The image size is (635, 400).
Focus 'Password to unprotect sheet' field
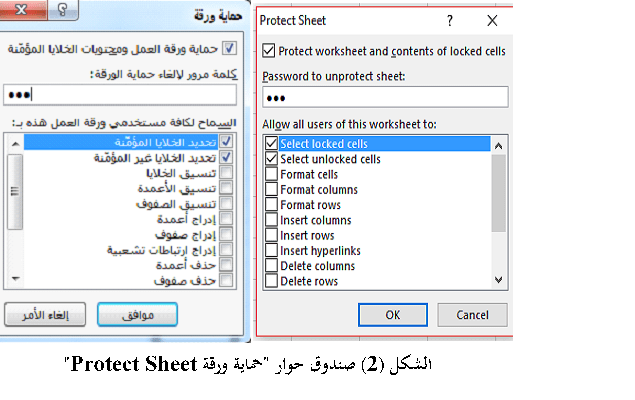tap(385, 97)
